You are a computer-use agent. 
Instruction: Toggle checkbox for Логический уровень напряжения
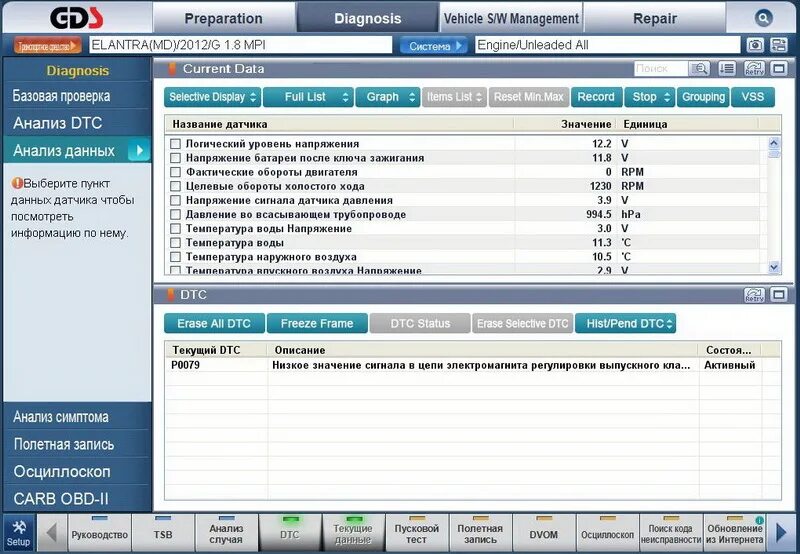click(x=176, y=144)
